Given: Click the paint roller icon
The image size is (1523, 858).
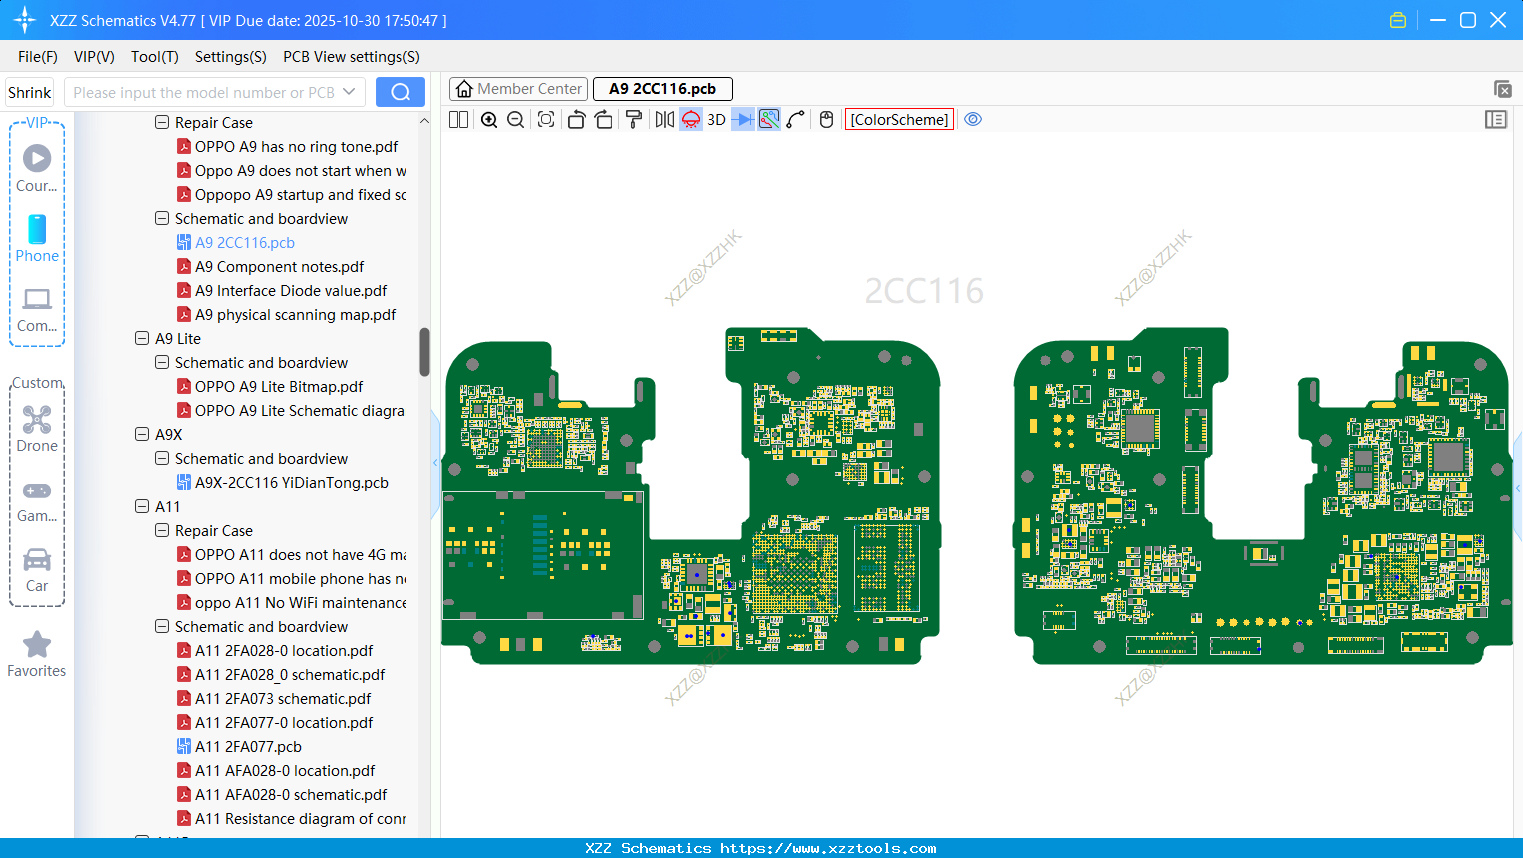Looking at the screenshot, I should (633, 120).
